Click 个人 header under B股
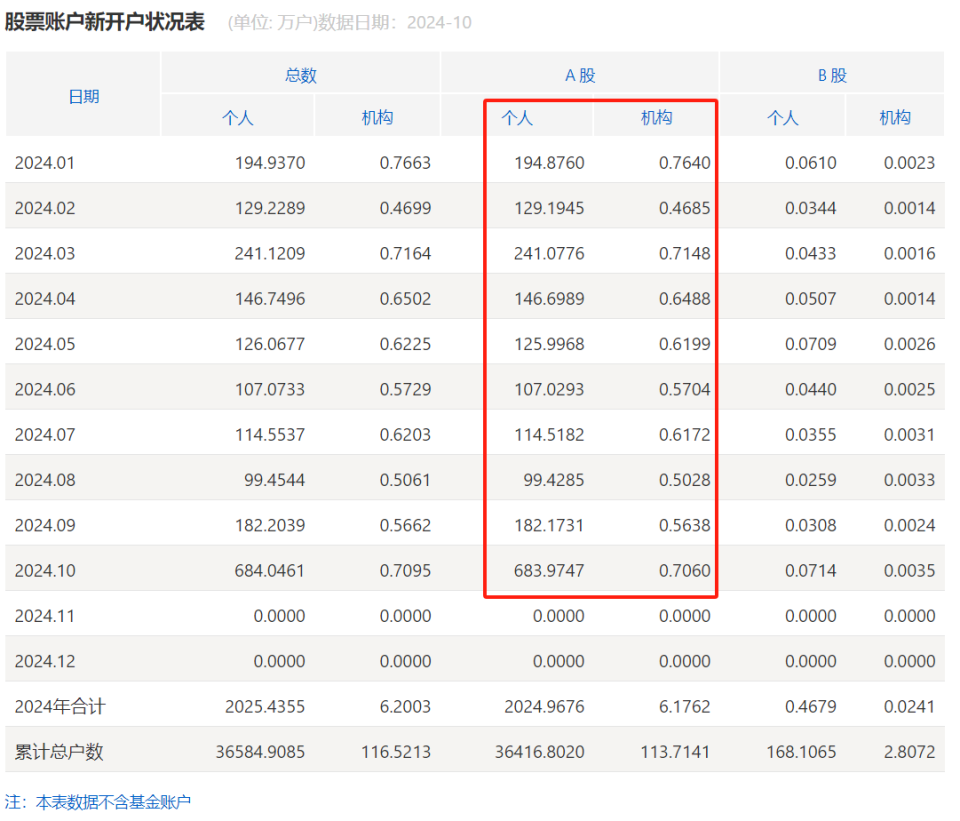This screenshot has width=960, height=821. (x=782, y=118)
